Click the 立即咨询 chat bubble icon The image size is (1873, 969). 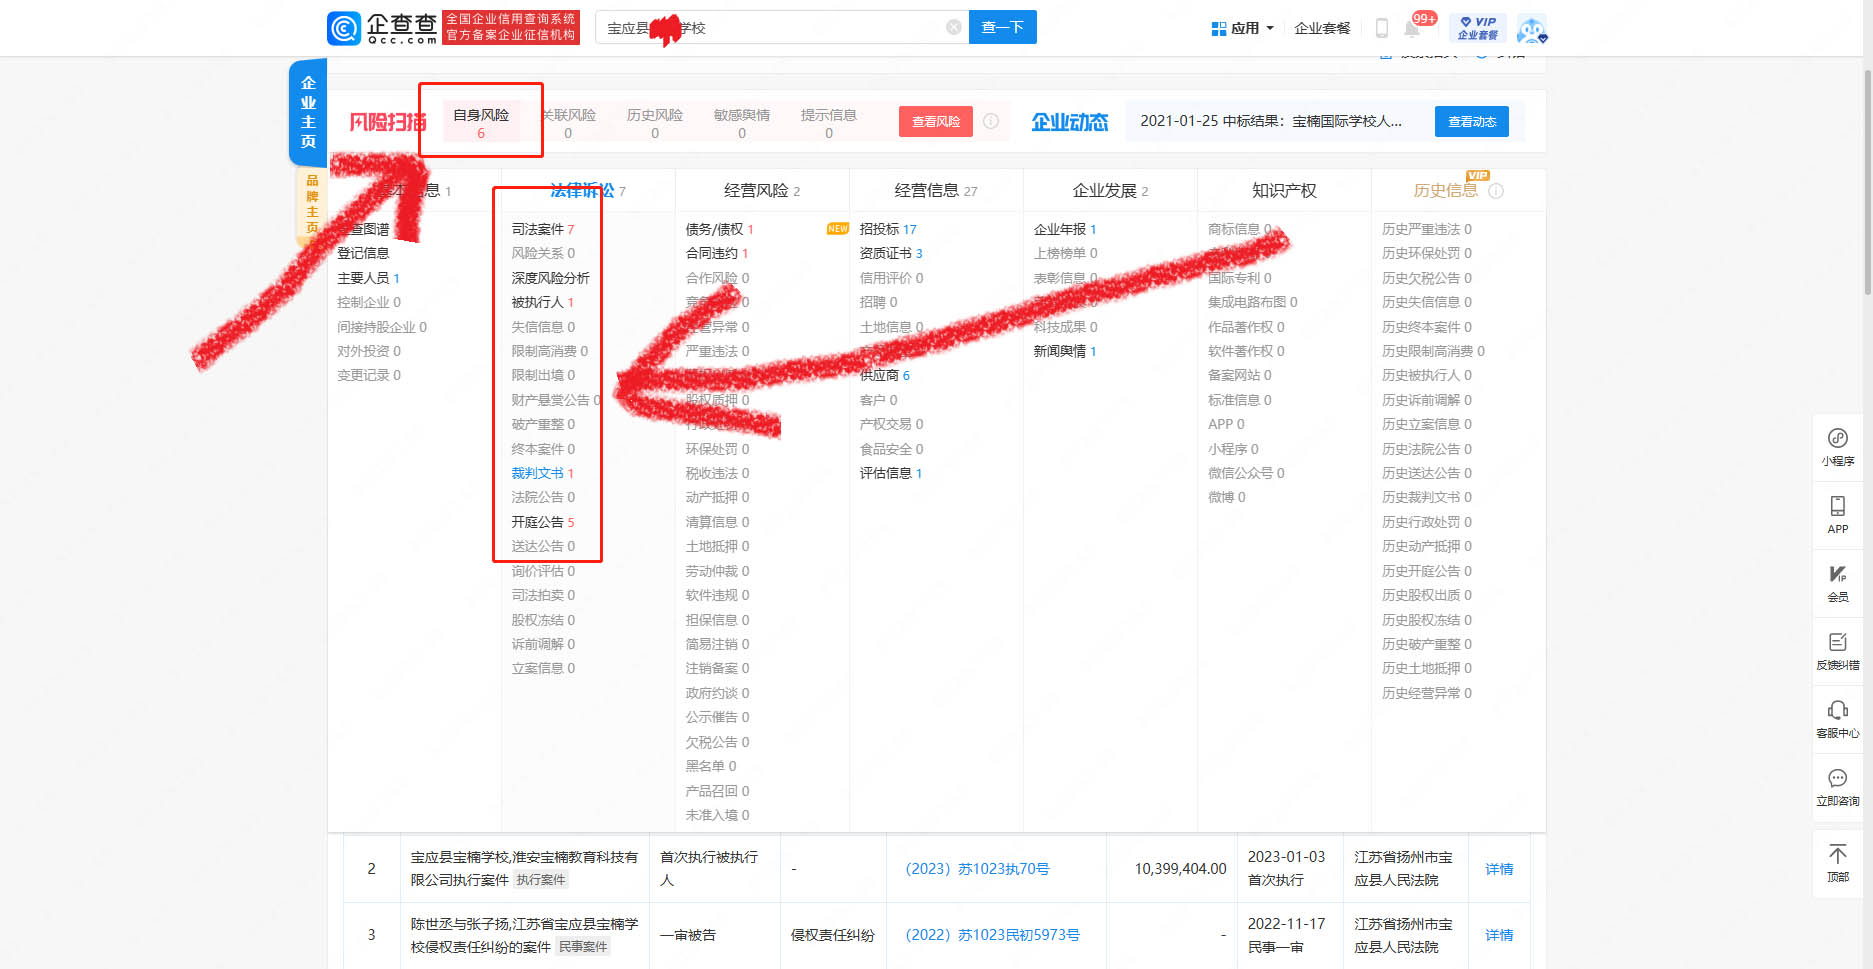[x=1837, y=786]
